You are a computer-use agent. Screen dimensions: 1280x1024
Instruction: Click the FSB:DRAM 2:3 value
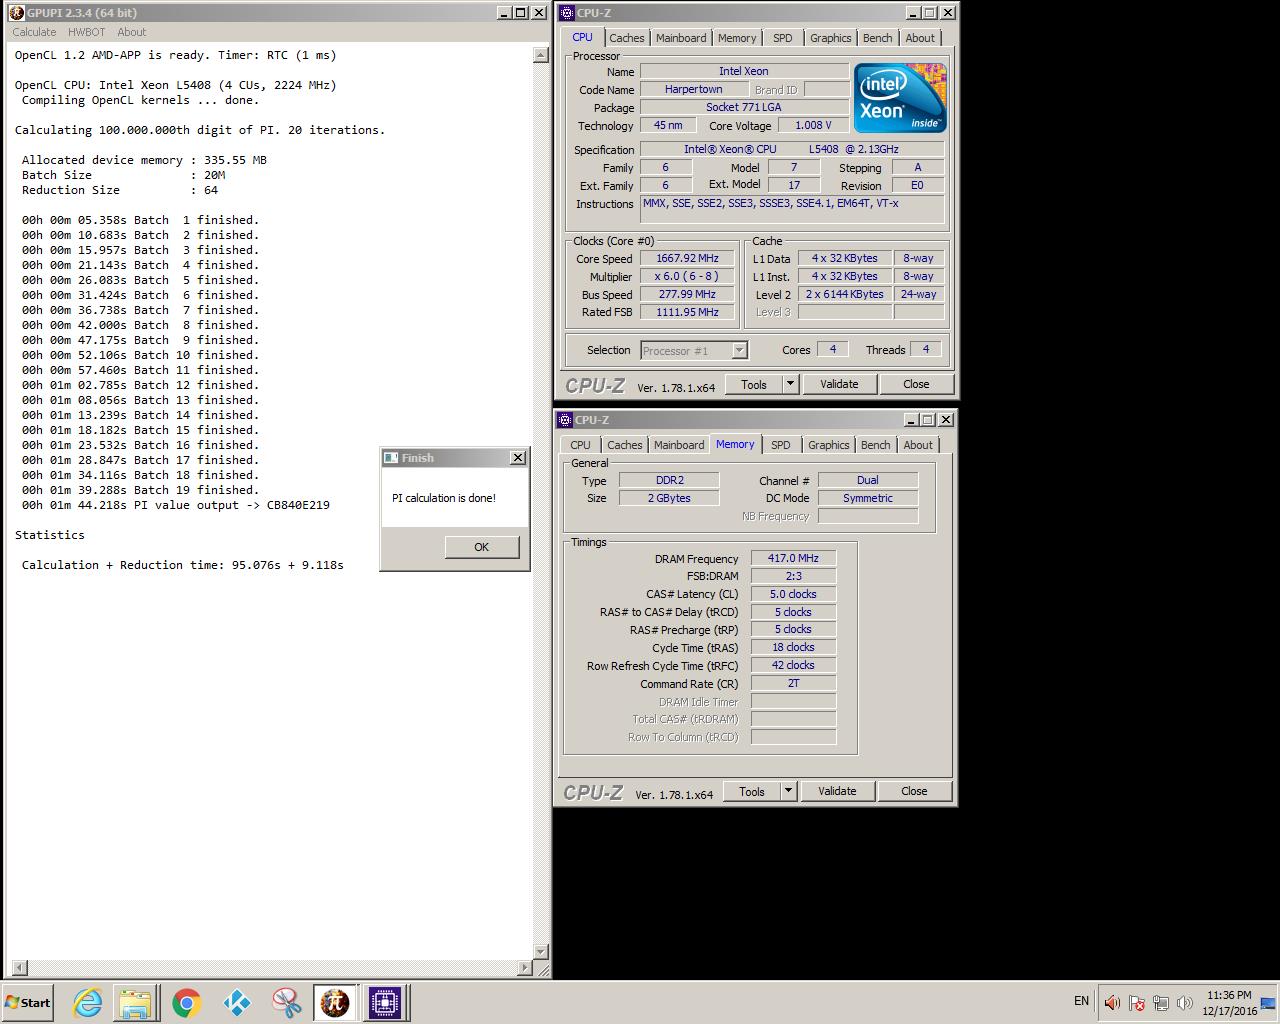point(793,576)
